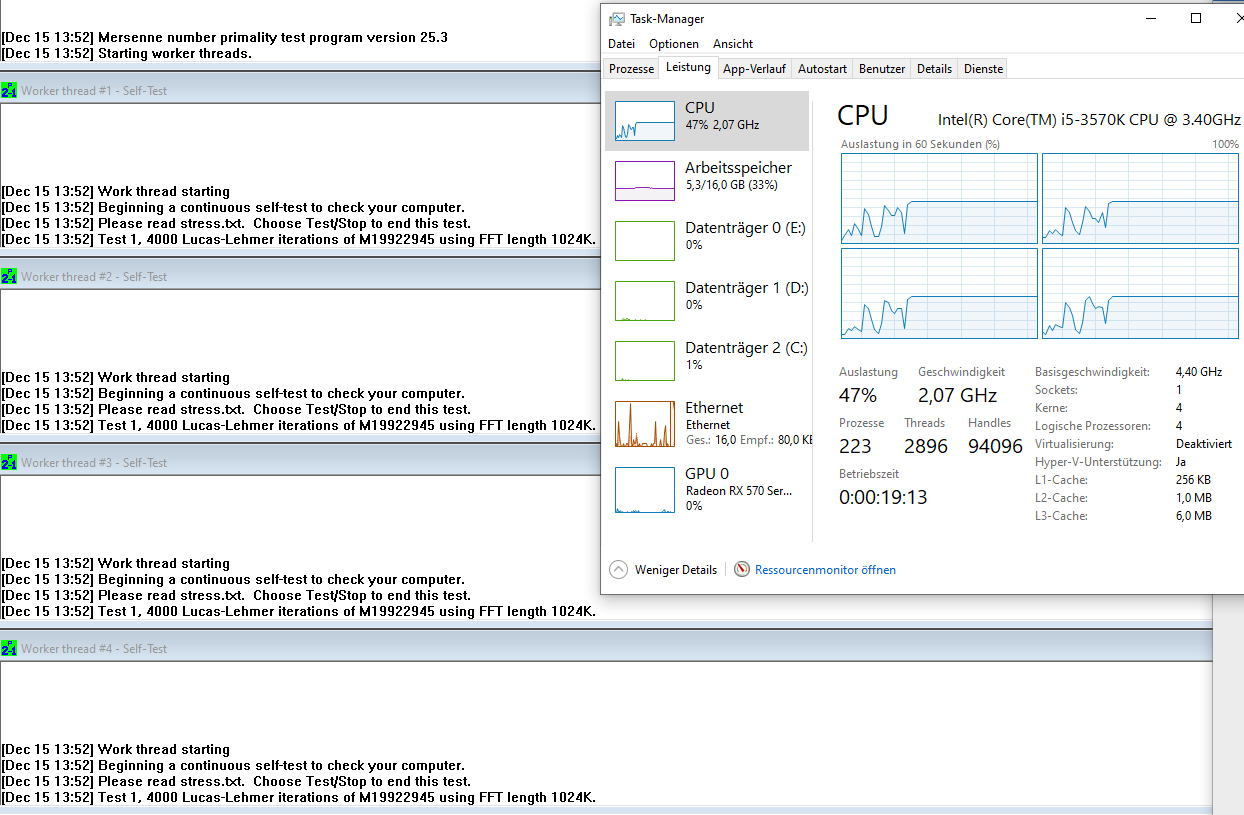Select Datenträger 0 (E:) entry
Viewport: 1244px width, 815px height.
point(707,240)
